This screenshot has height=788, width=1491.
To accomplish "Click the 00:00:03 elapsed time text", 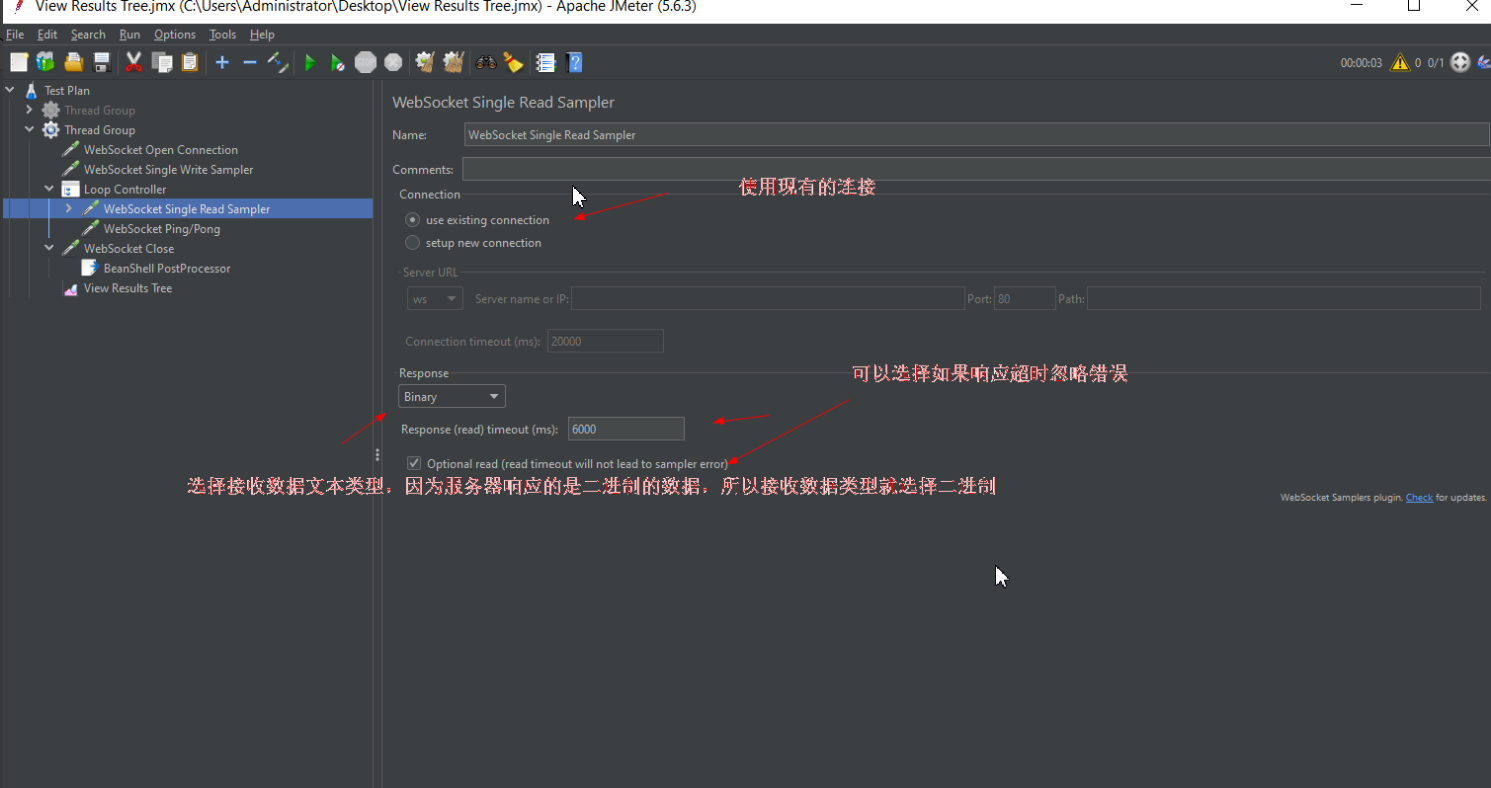I will tap(1361, 63).
